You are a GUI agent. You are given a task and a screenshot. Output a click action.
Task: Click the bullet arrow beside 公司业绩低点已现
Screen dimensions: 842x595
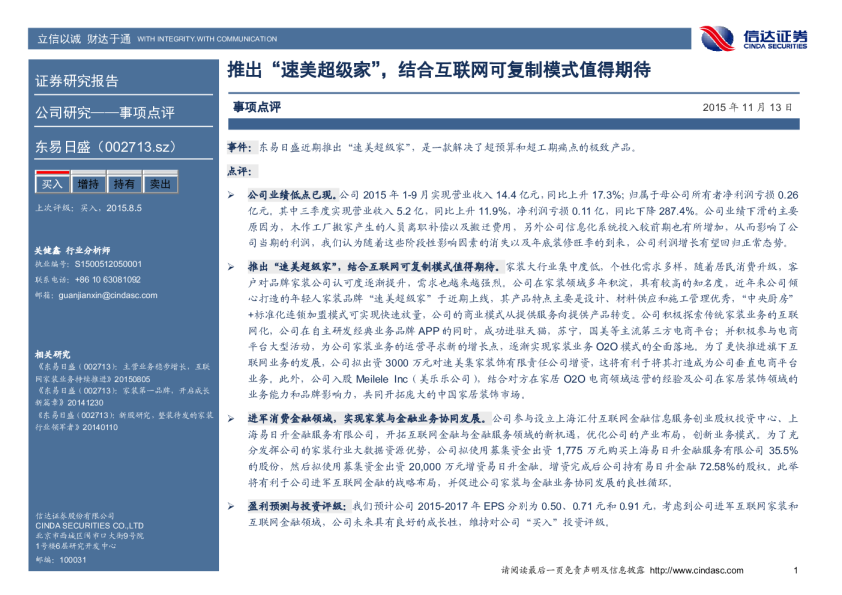pyautogui.click(x=231, y=192)
